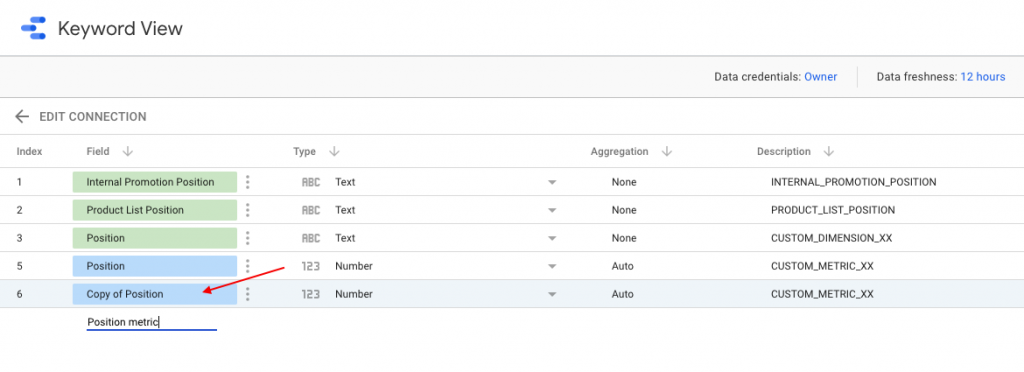Click the Index column header
1024x372 pixels.
[x=29, y=151]
